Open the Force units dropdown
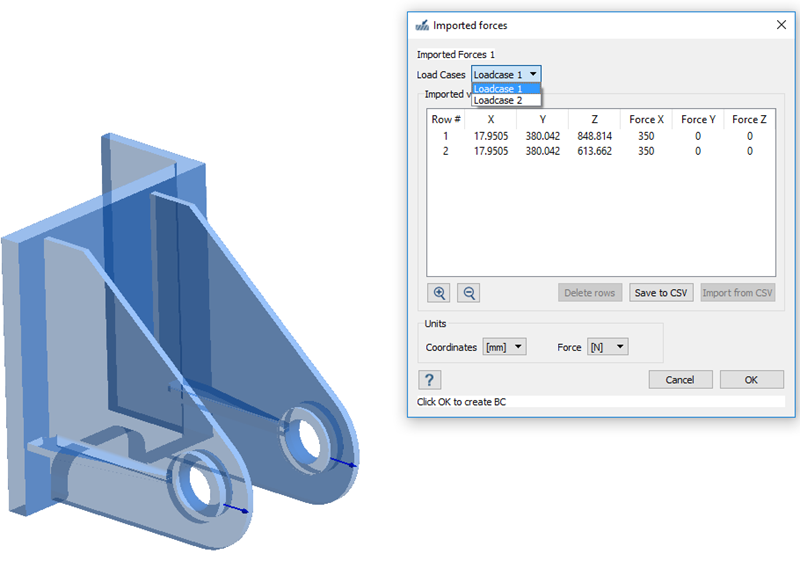 click(607, 347)
